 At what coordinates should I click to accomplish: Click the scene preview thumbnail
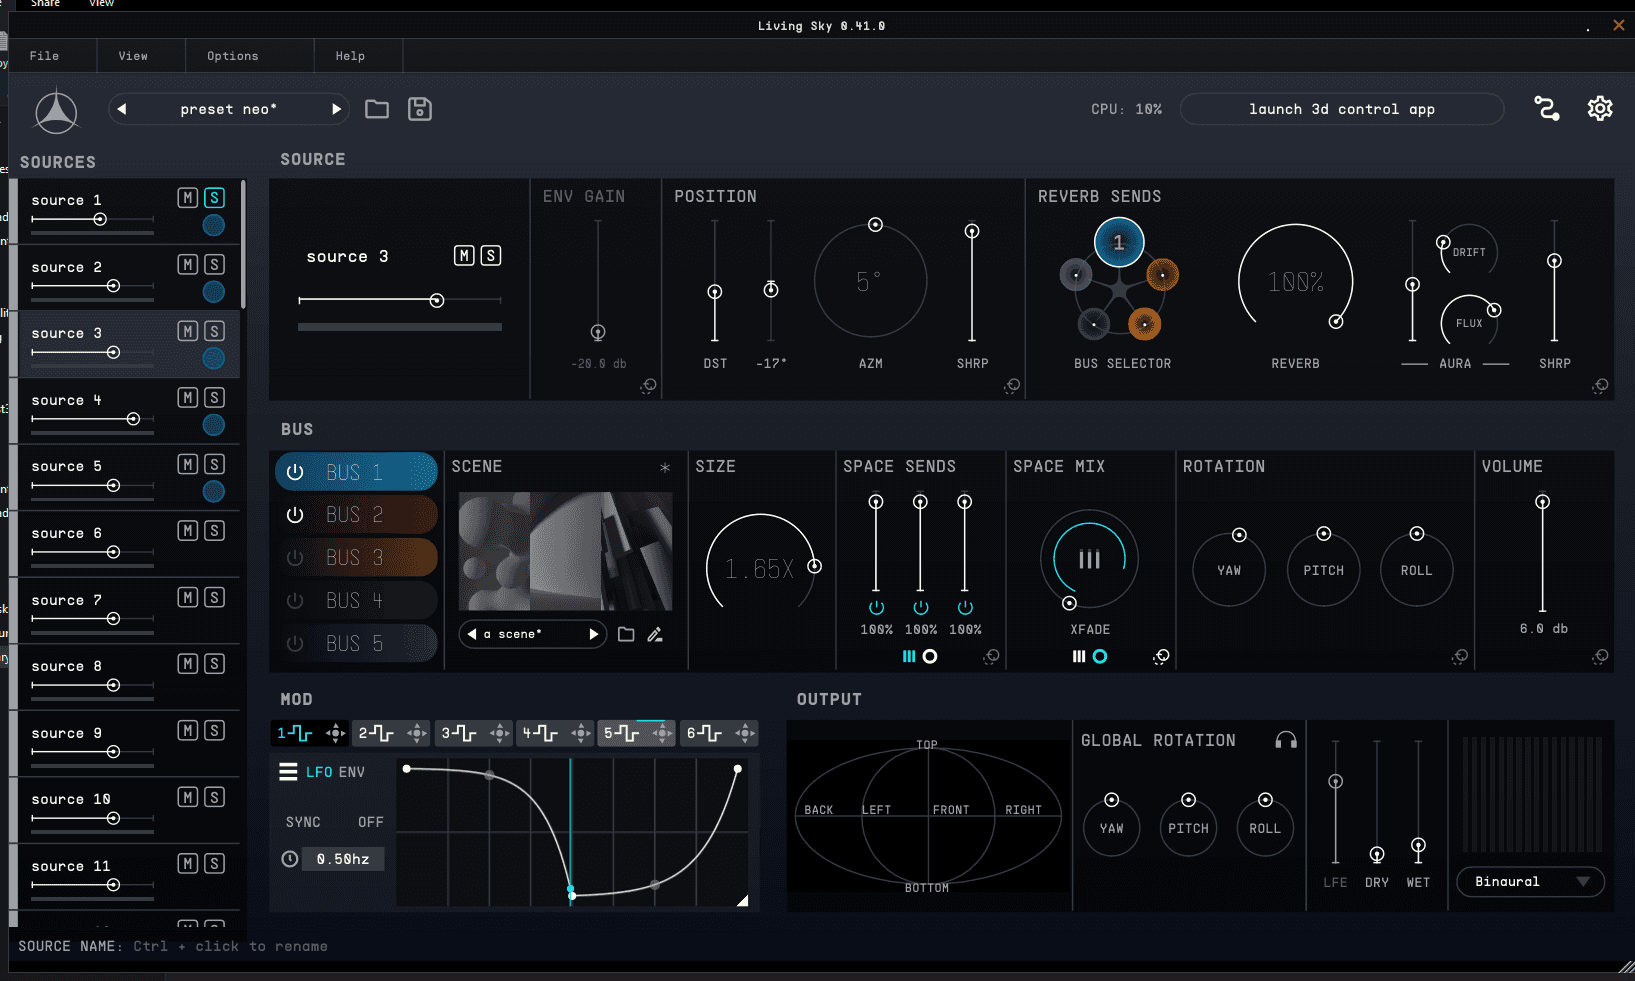tap(565, 551)
